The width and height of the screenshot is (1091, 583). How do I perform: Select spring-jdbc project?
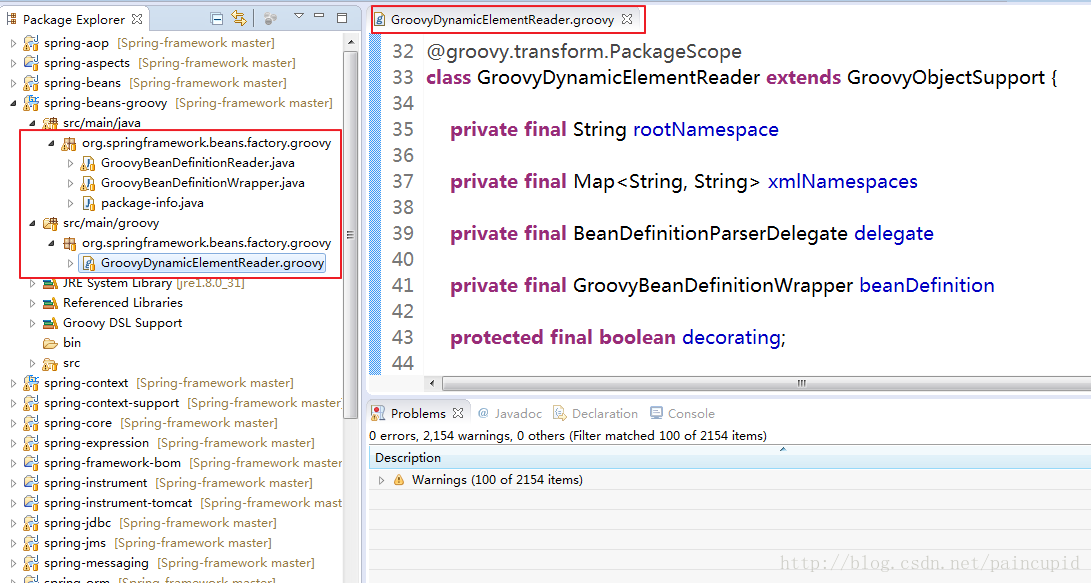[77, 523]
